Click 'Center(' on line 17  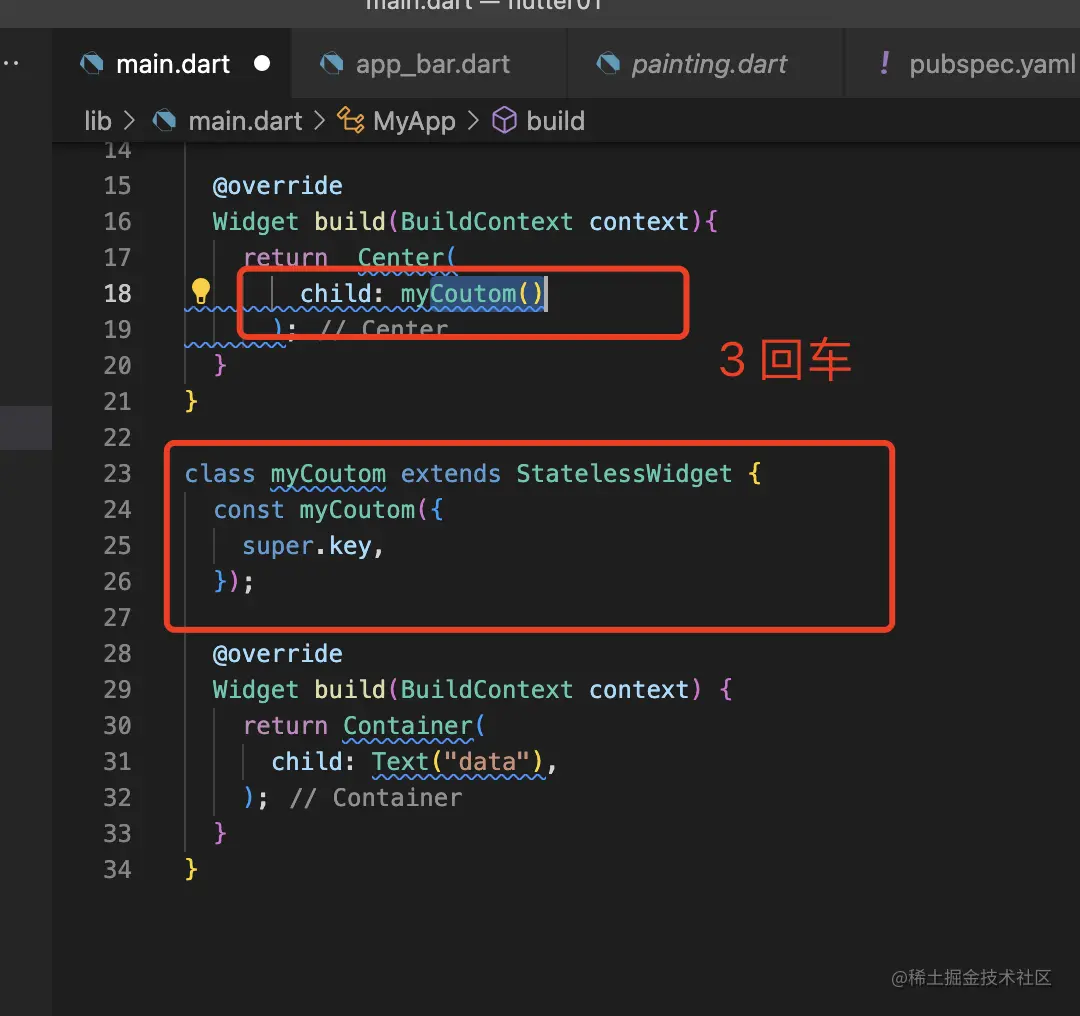[406, 258]
